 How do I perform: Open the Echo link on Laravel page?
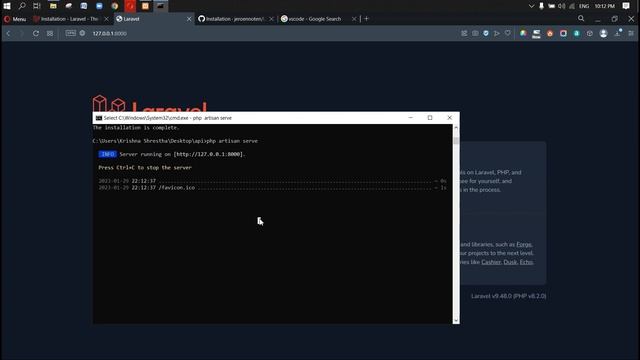pyautogui.click(x=526, y=262)
